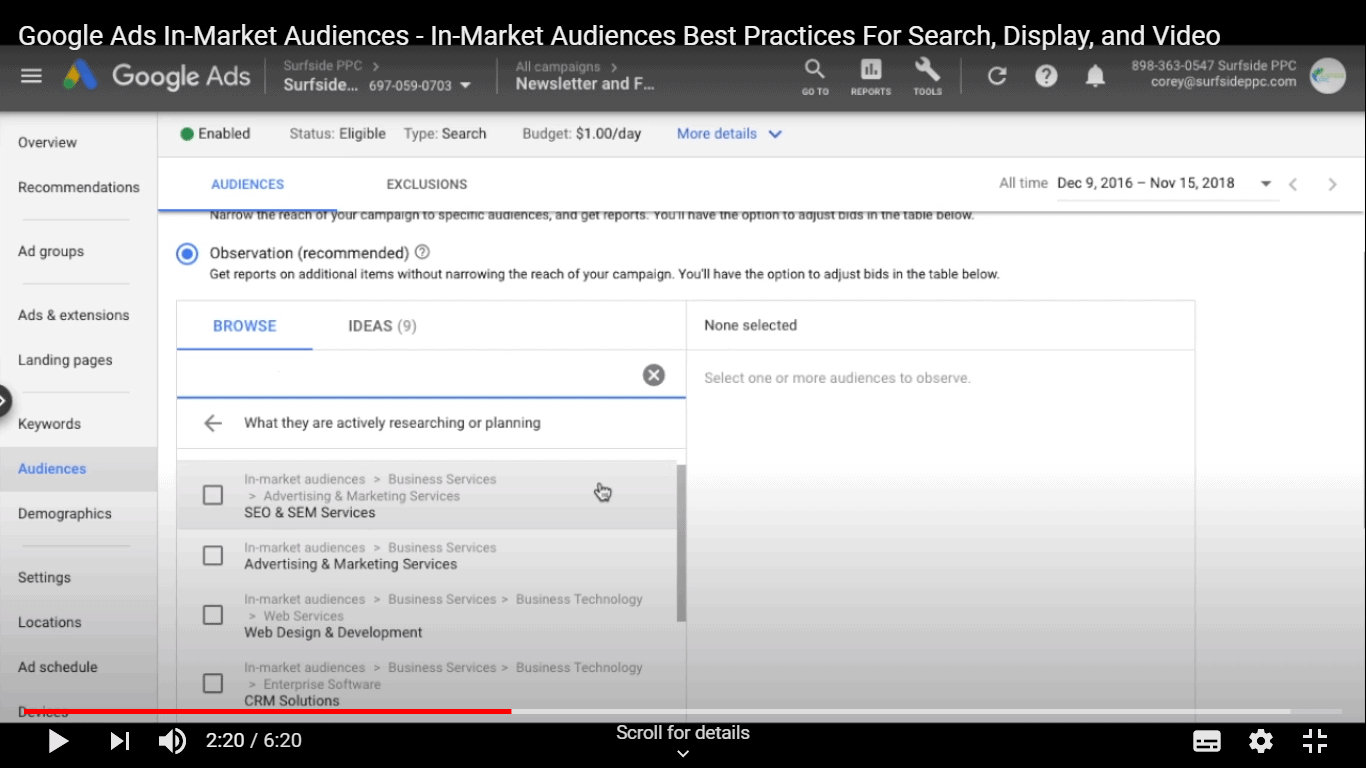This screenshot has height=768, width=1366.
Task: Toggle video subtitles
Action: [1207, 741]
